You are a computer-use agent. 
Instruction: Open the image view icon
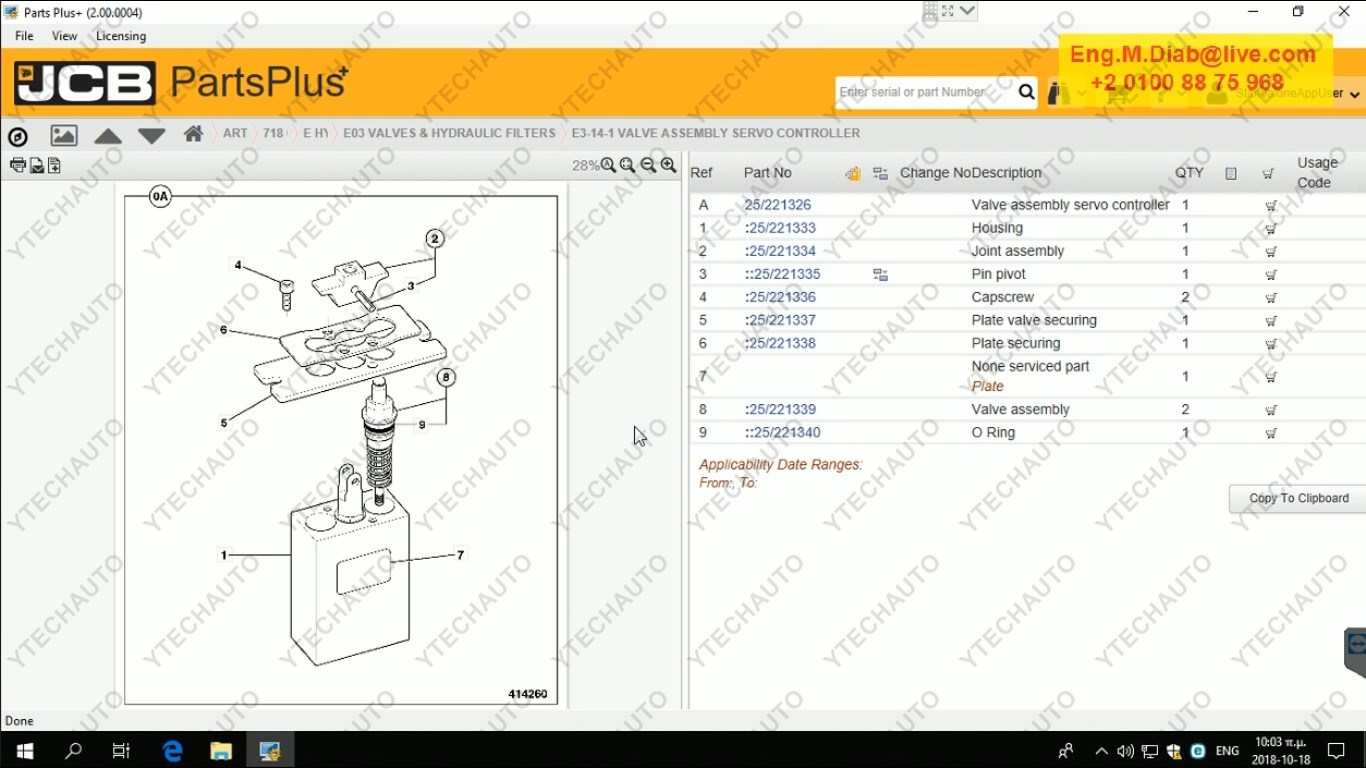64,135
